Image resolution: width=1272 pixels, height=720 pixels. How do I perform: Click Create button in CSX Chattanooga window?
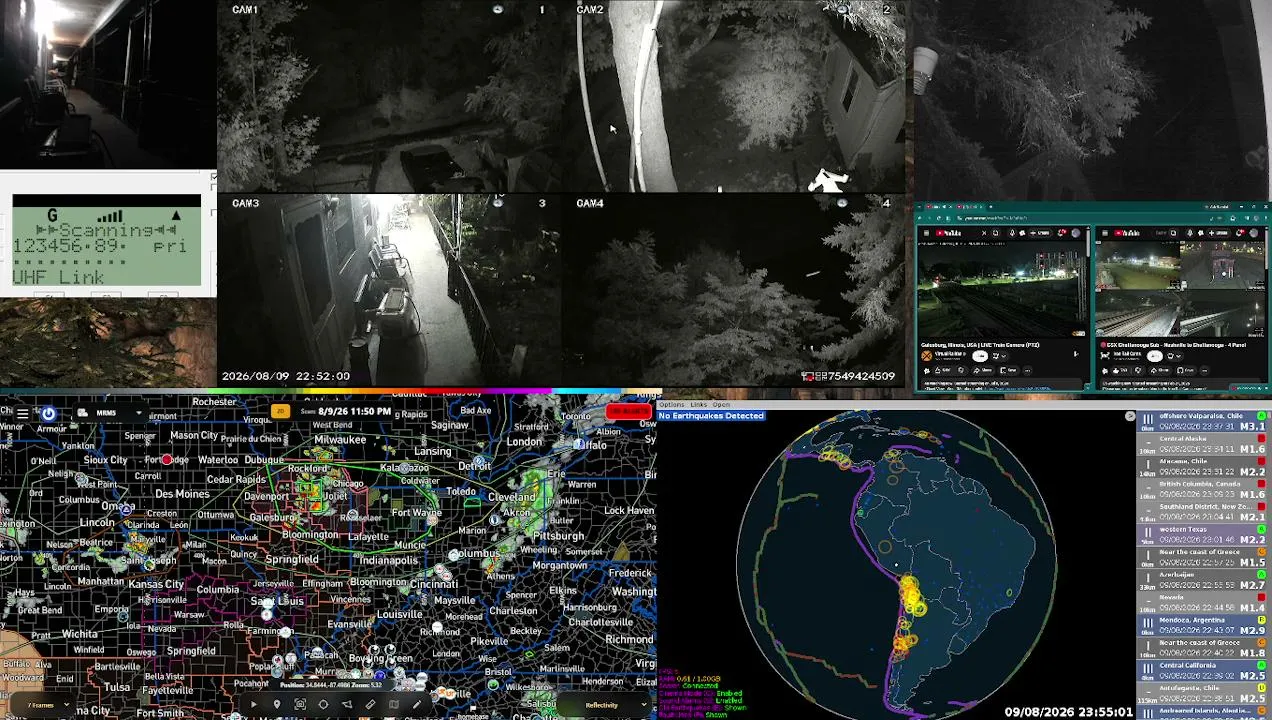tap(1219, 233)
